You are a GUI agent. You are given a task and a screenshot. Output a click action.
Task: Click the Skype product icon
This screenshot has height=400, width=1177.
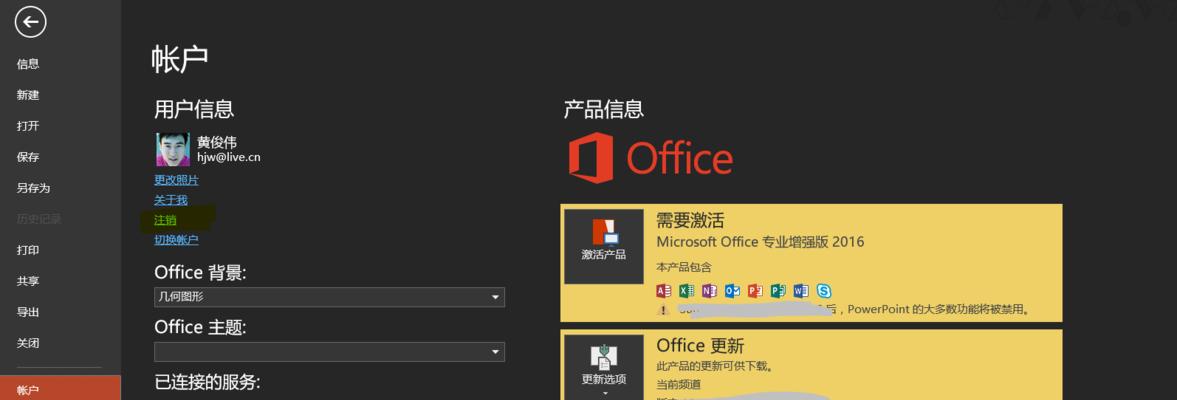(823, 290)
